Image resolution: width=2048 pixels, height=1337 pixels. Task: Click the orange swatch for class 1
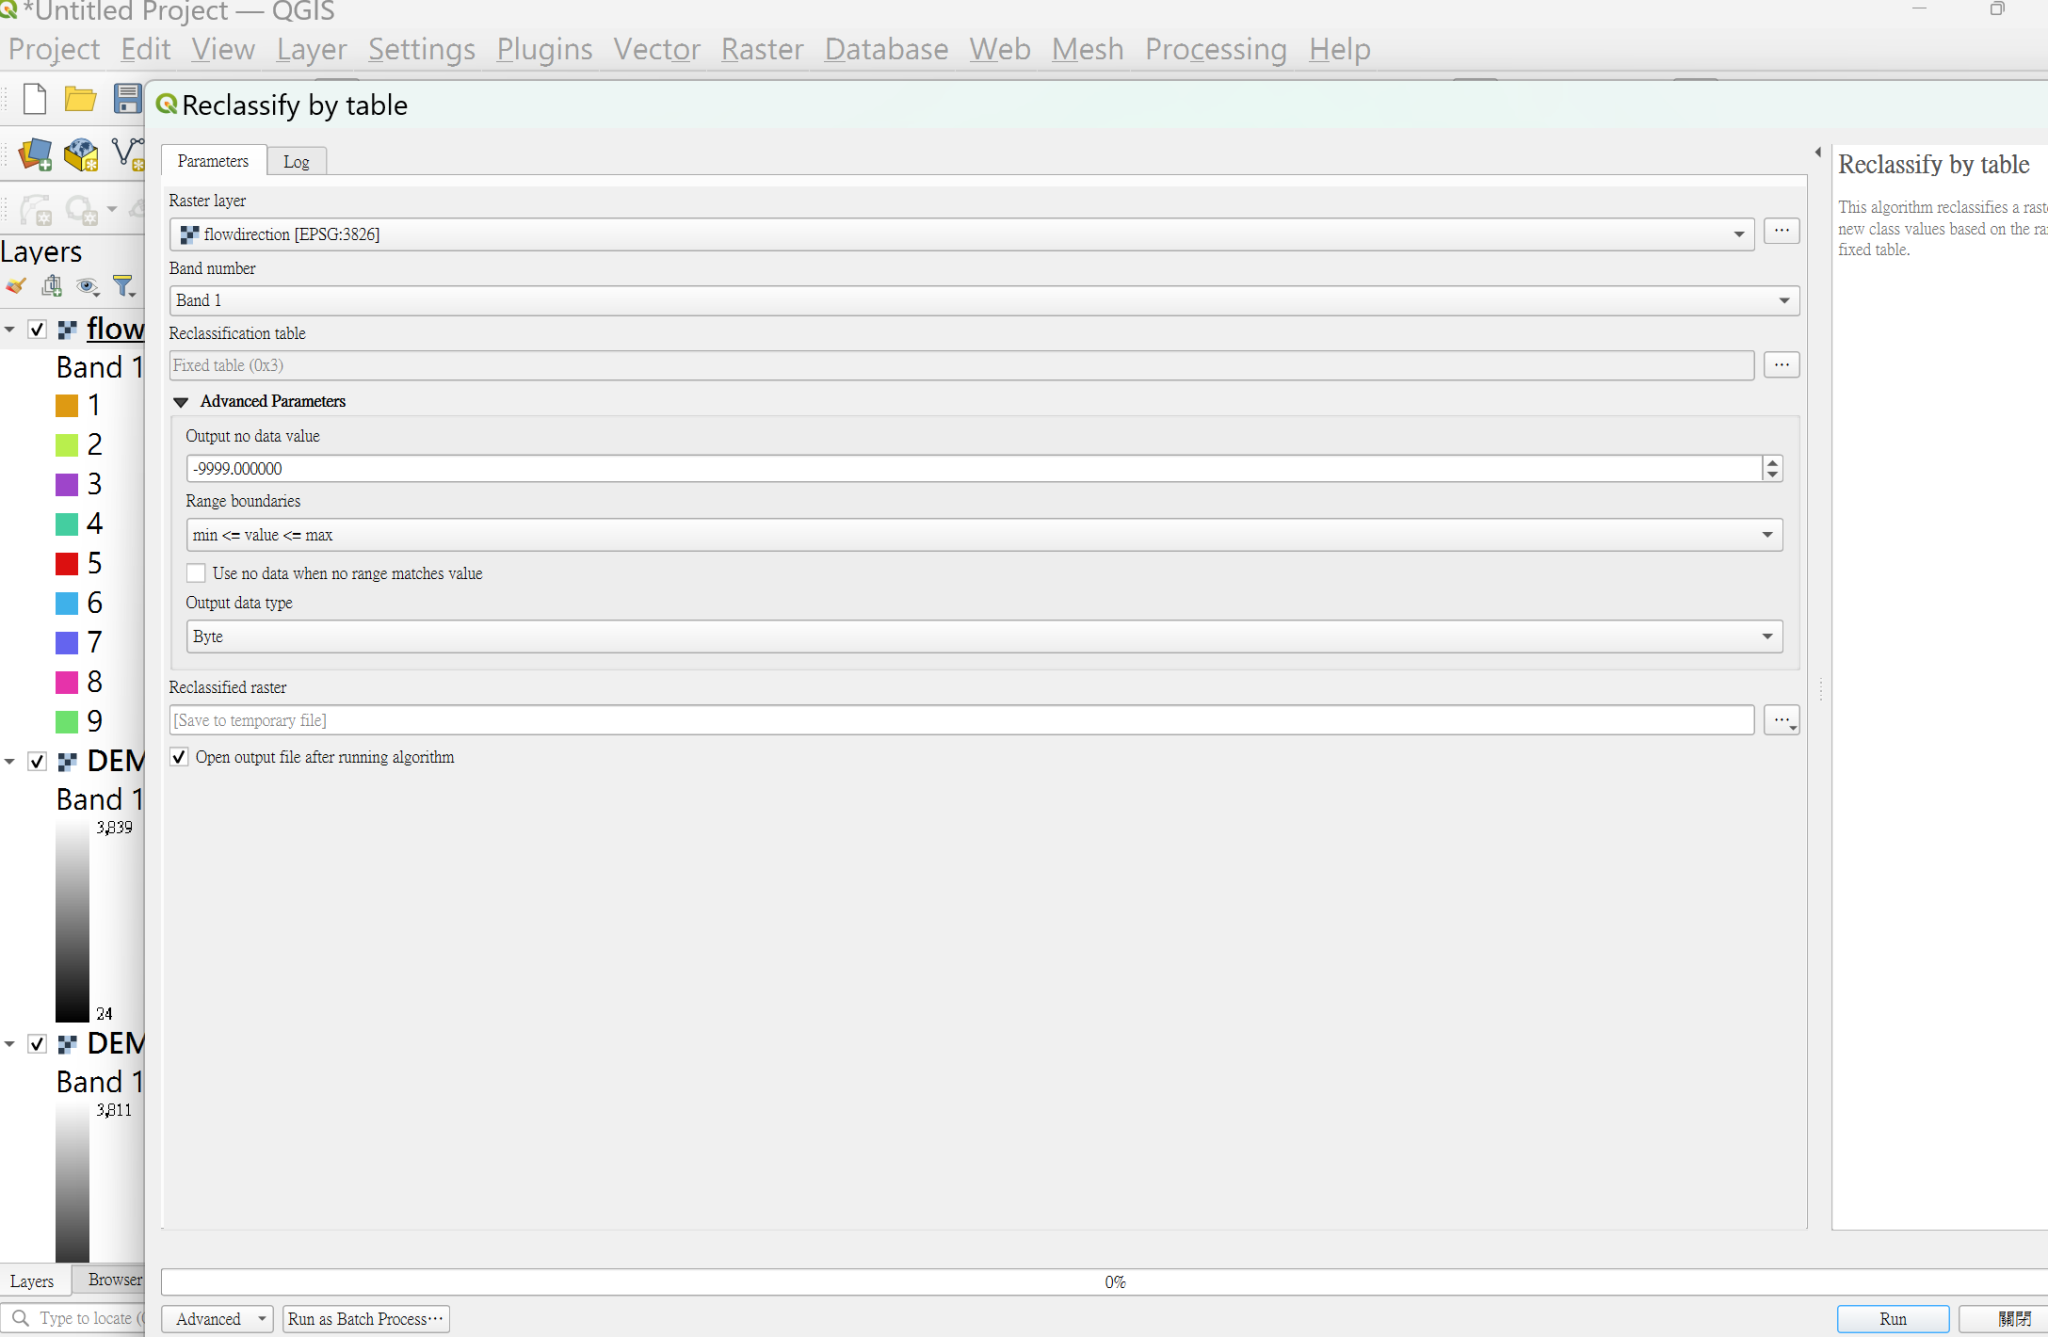coord(67,406)
